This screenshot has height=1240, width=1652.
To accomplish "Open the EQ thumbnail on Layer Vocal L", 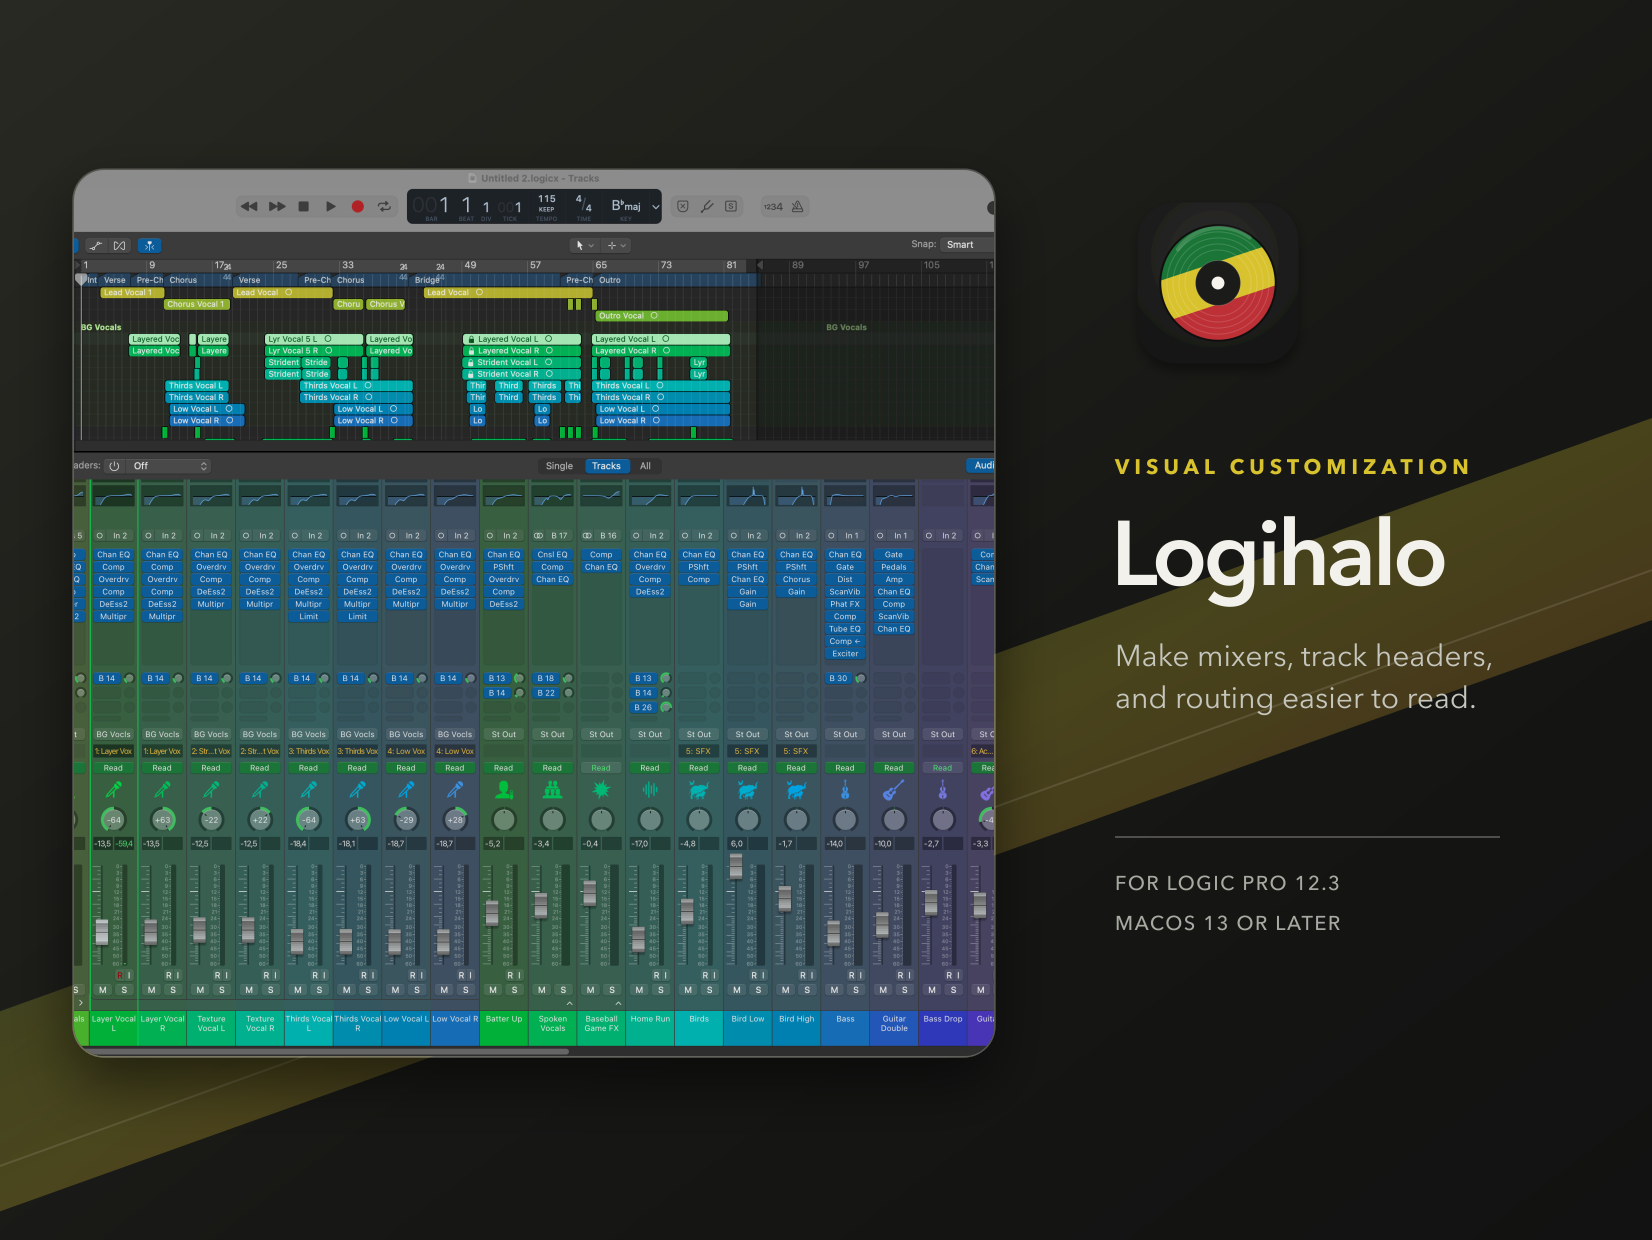I will [x=114, y=496].
